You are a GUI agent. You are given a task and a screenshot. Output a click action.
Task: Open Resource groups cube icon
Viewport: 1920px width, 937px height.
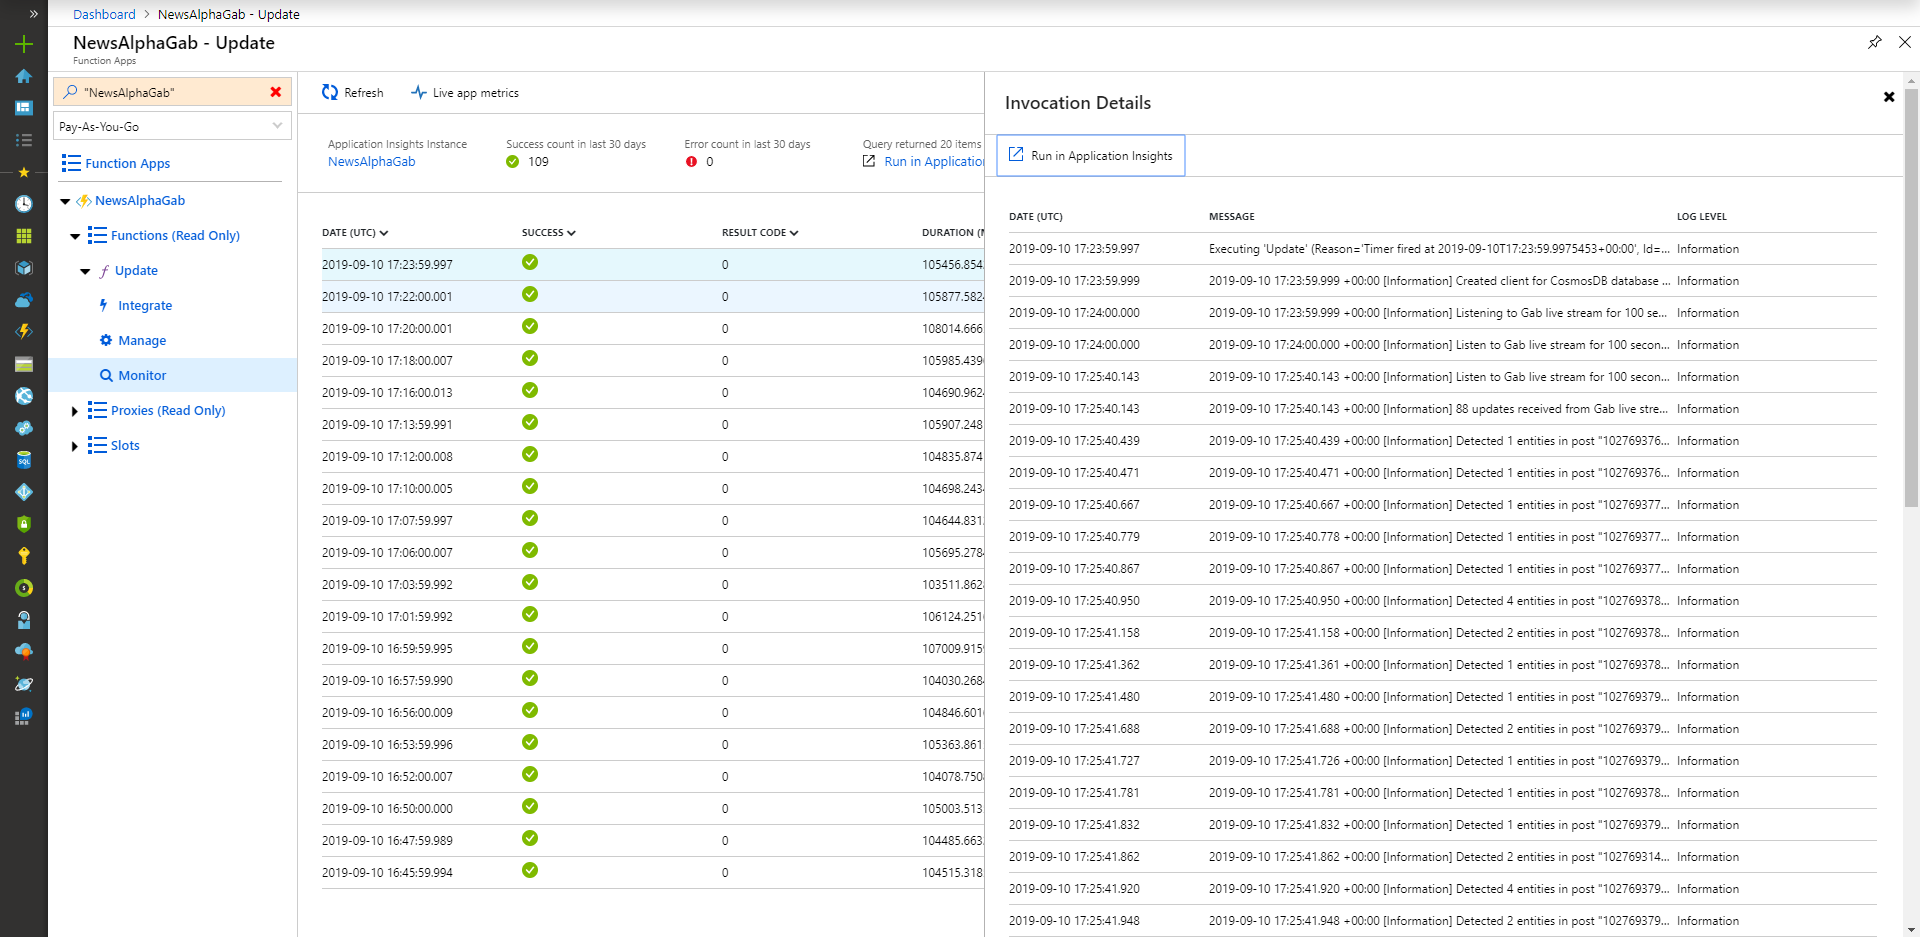coord(24,268)
